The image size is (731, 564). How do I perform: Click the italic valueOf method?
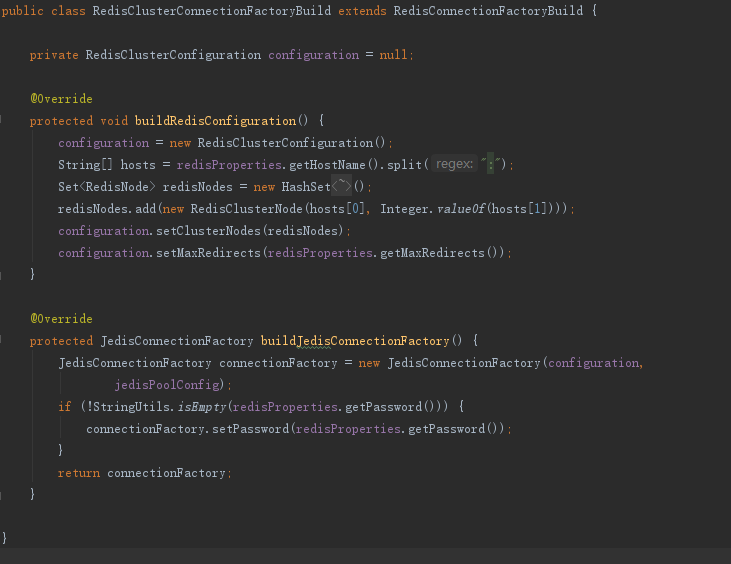tap(461, 209)
